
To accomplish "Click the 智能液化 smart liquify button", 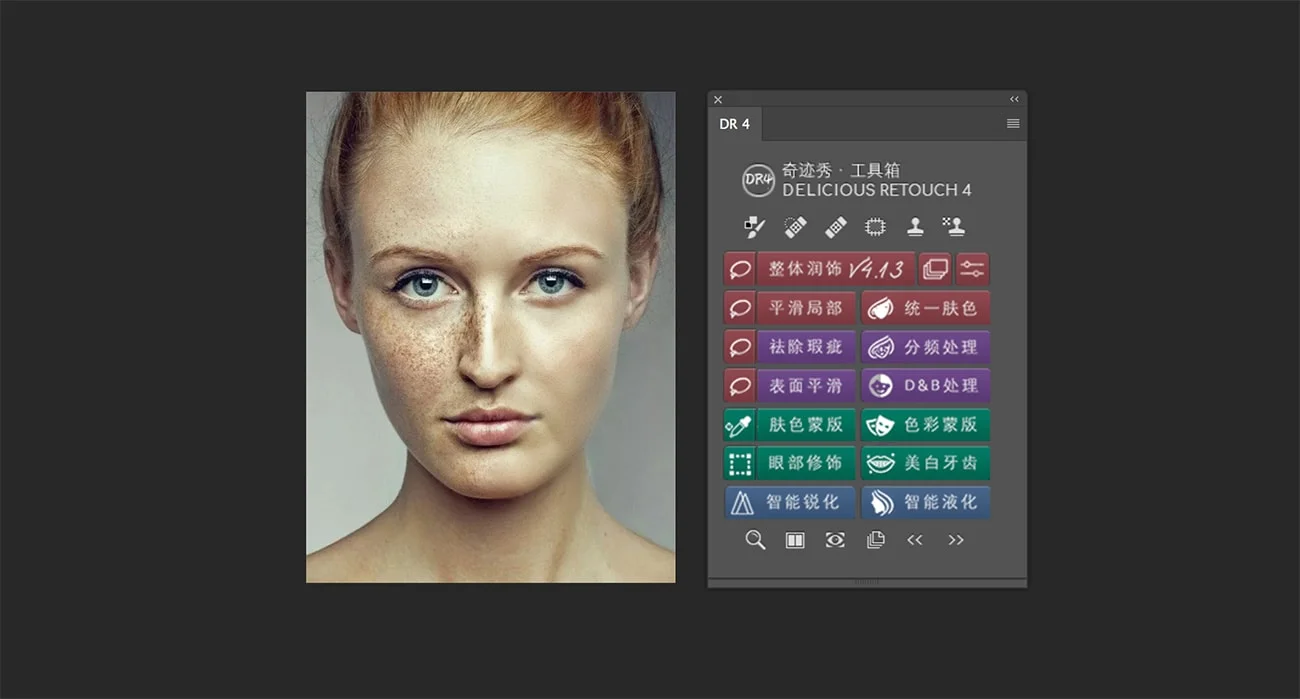I will (926, 502).
